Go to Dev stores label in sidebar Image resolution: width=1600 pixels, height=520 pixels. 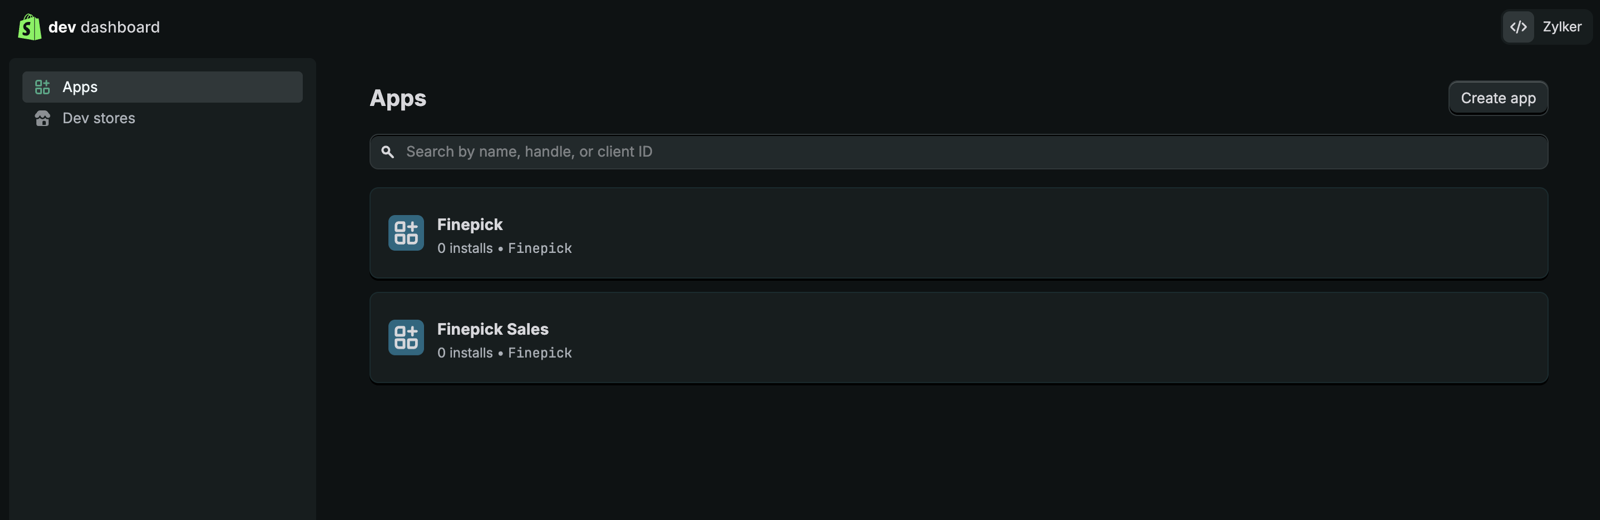99,118
